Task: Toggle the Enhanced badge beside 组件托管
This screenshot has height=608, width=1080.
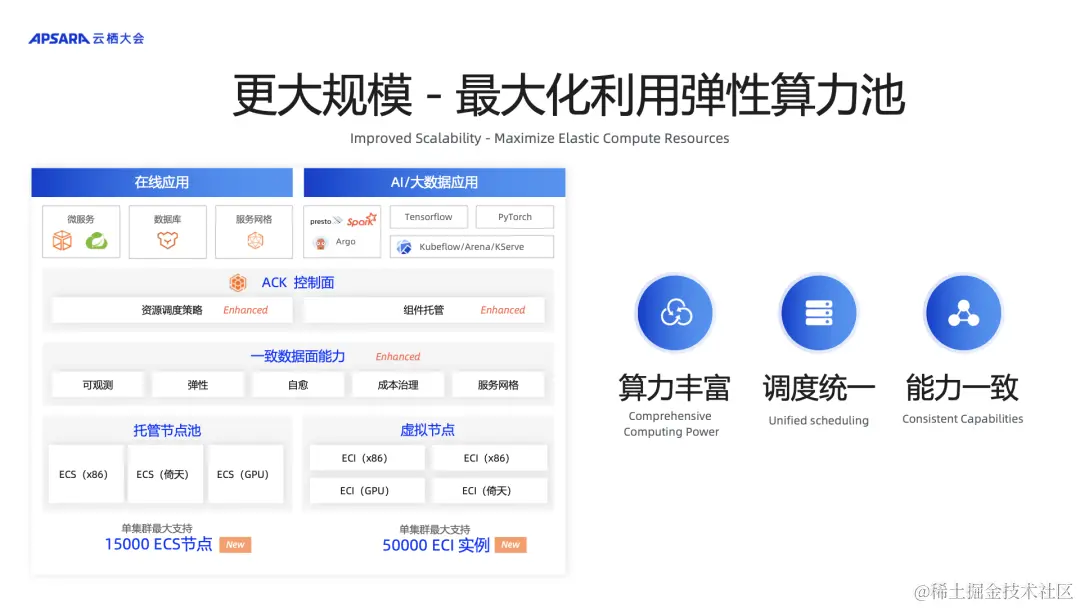Action: (504, 310)
